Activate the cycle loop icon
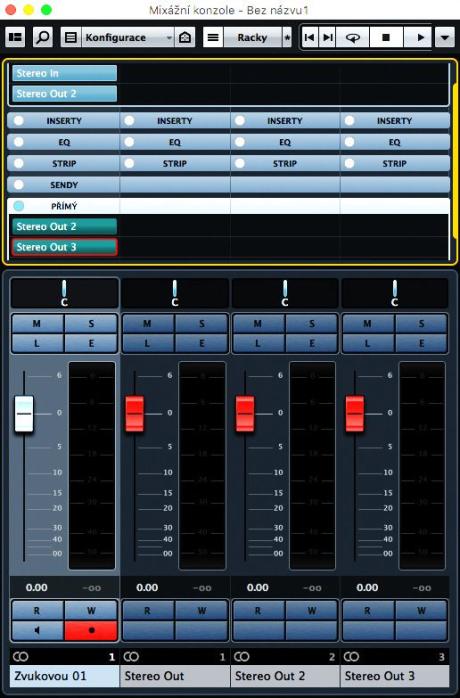 pos(353,37)
